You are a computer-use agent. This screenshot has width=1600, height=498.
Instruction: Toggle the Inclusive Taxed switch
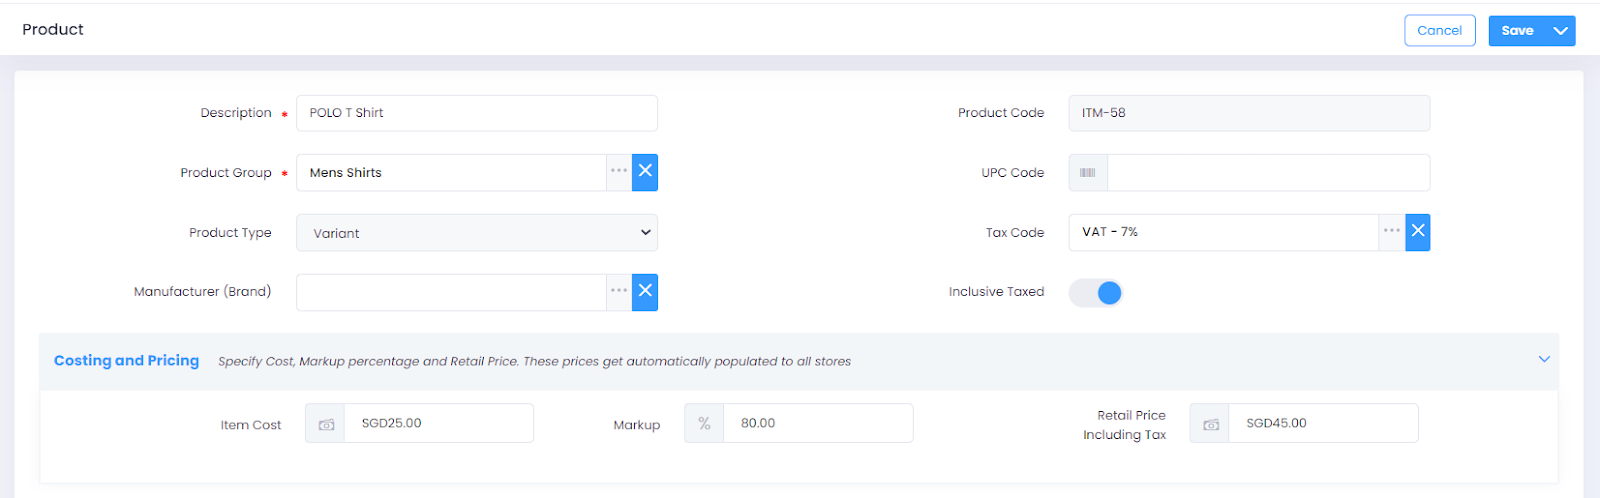(1097, 293)
